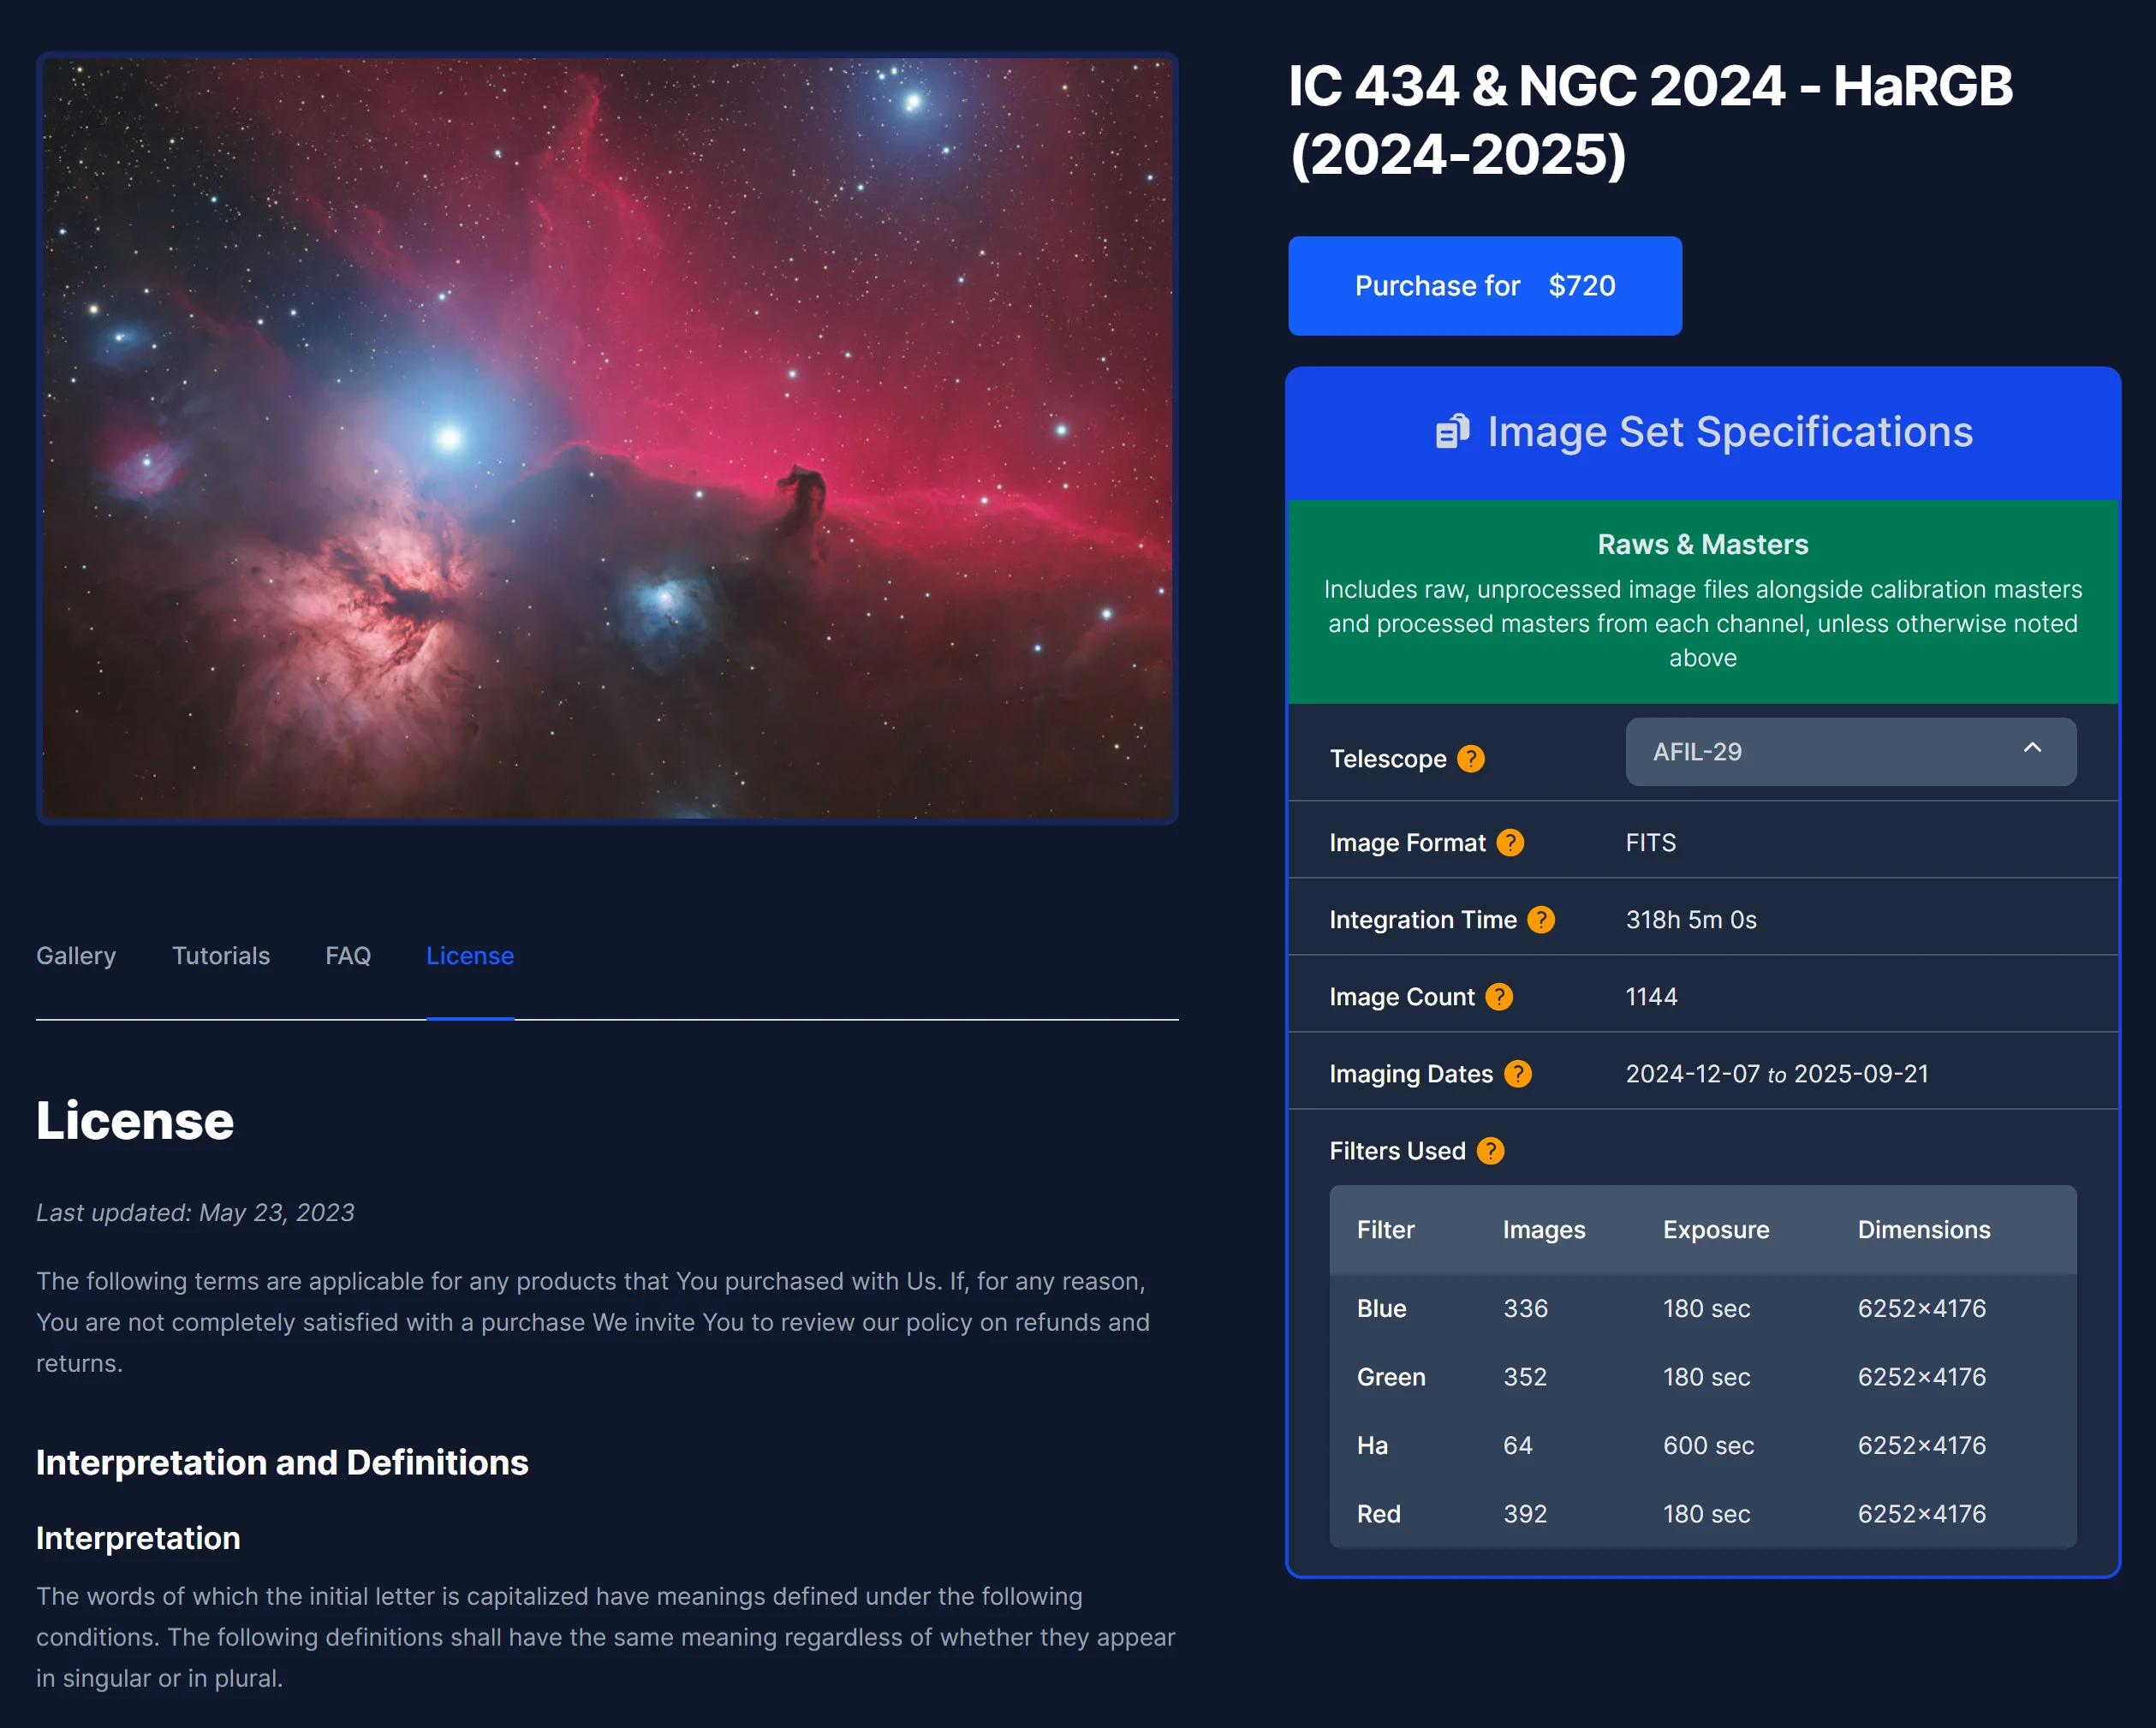Click the chevron arrow in the telescope selector
Screen dimensions: 2156x1728
tap(2032, 748)
